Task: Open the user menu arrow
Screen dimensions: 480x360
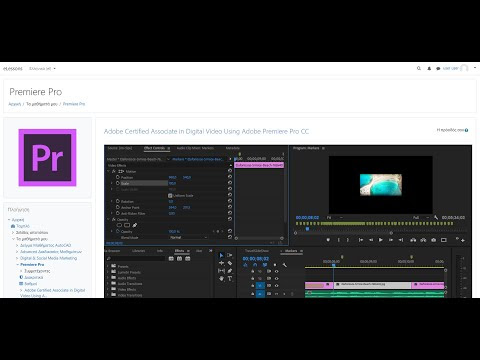Action: click(475, 68)
